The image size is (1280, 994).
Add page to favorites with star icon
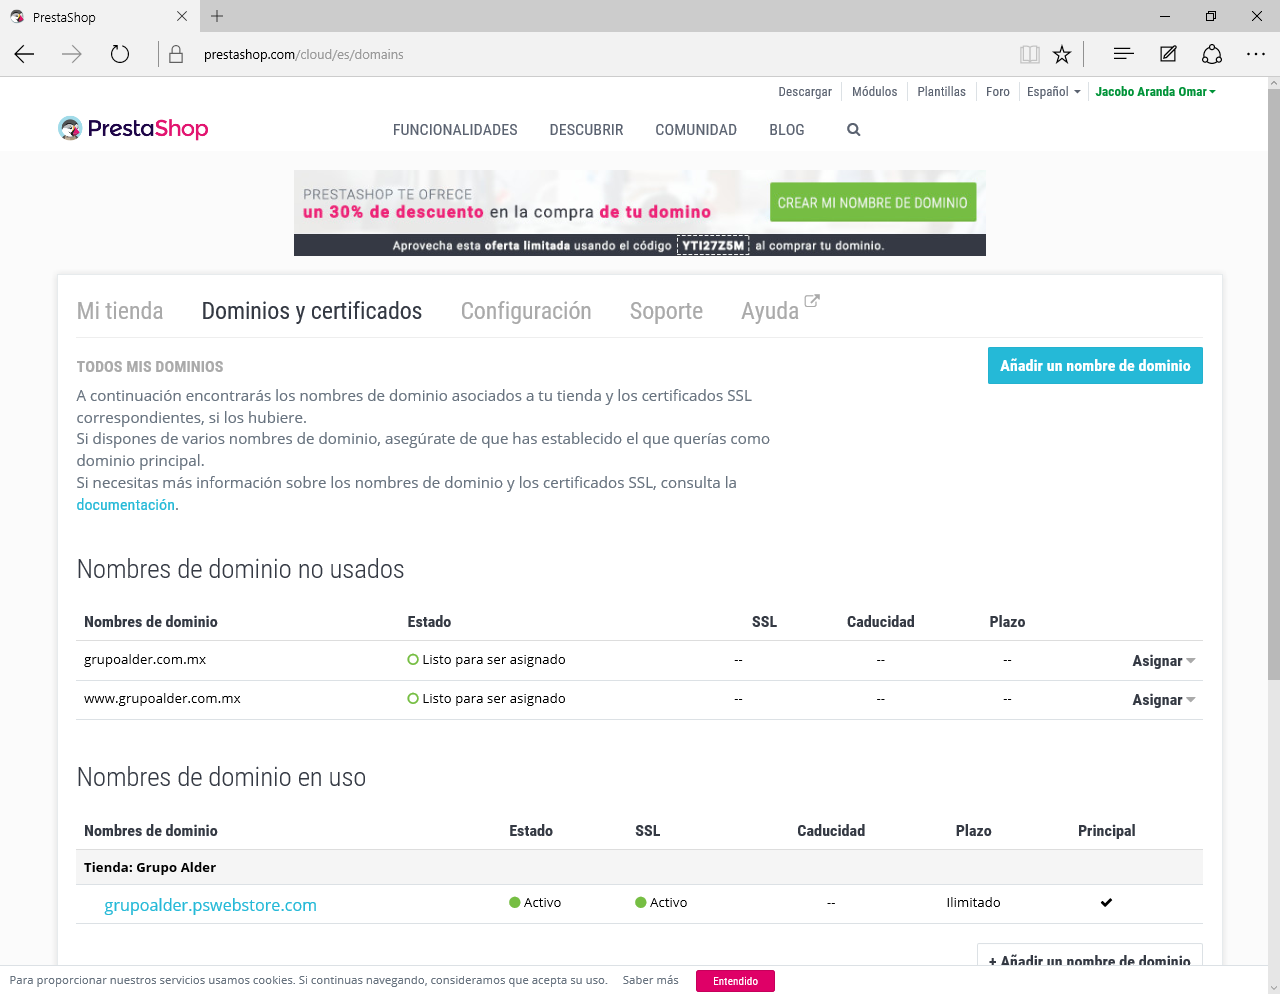coord(1062,54)
